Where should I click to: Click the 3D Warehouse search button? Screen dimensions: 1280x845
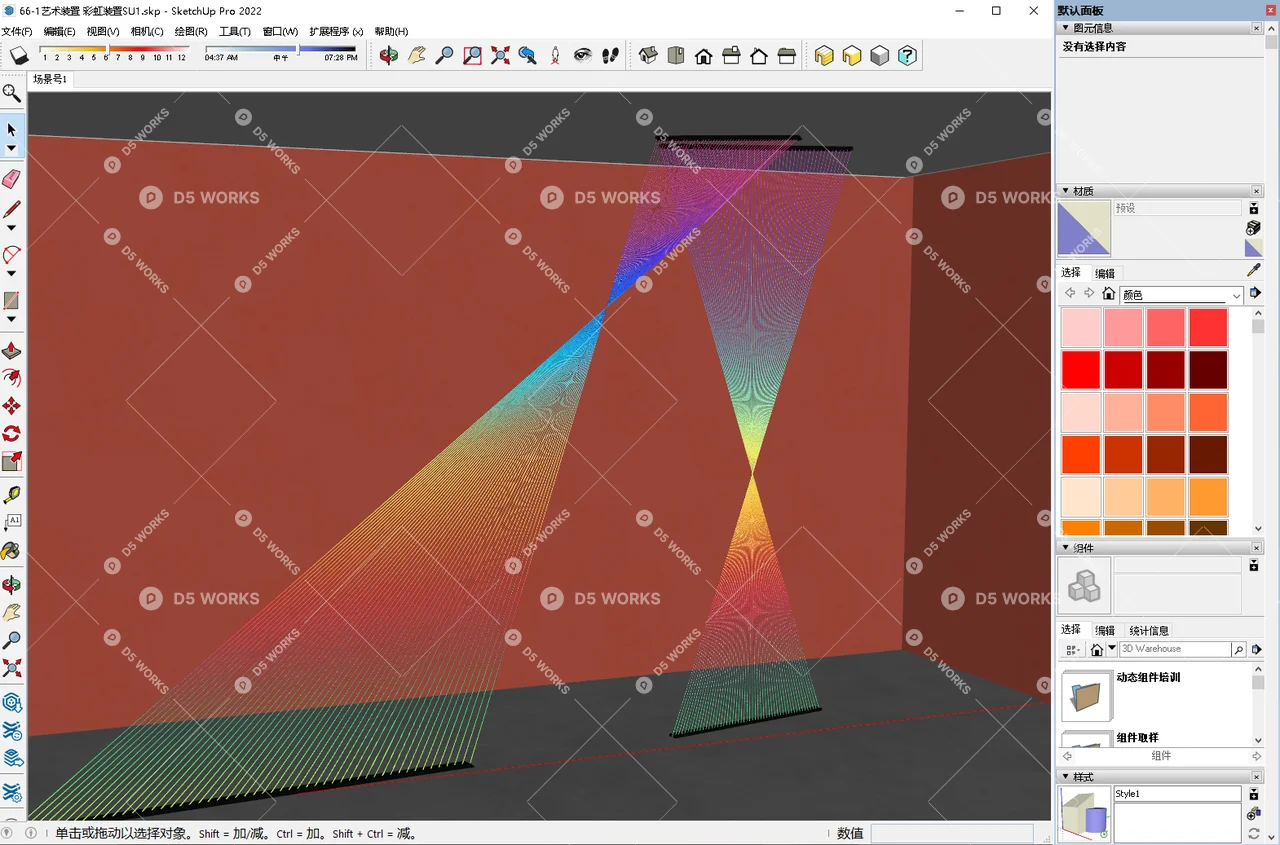[1238, 650]
